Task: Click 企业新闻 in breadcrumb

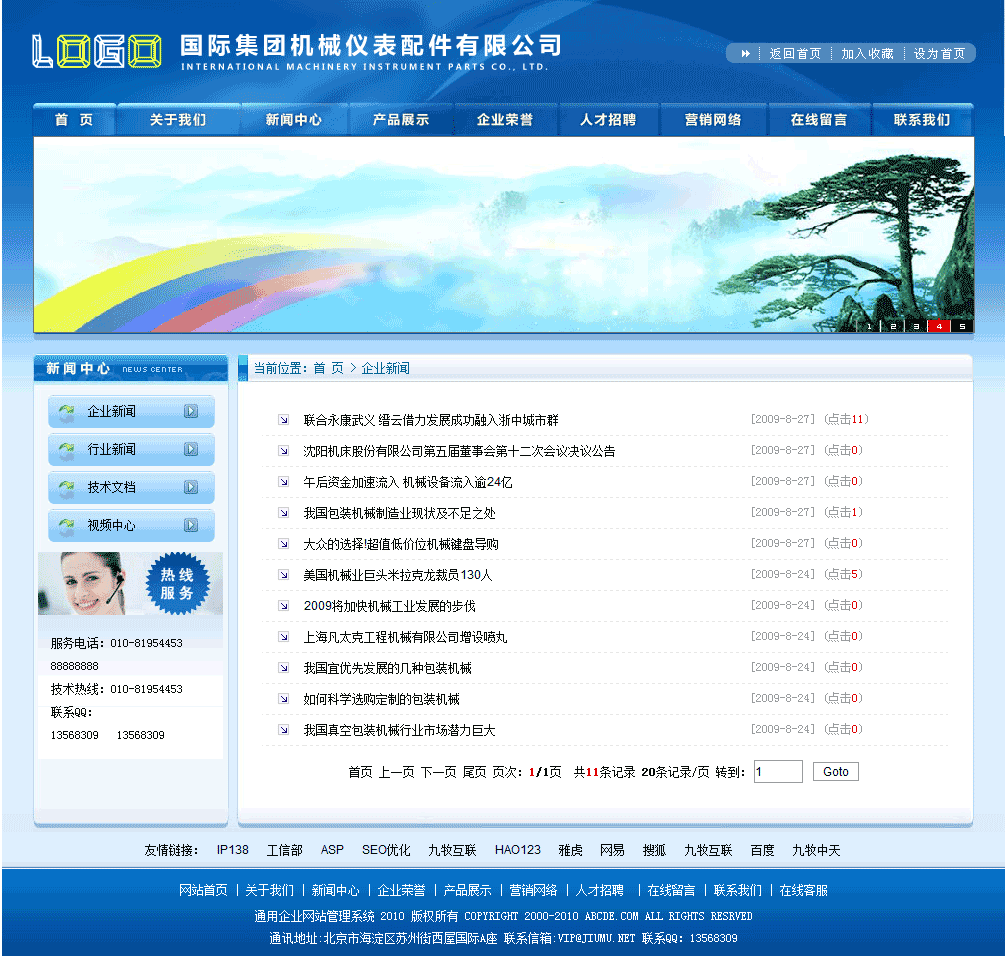Action: (x=385, y=368)
